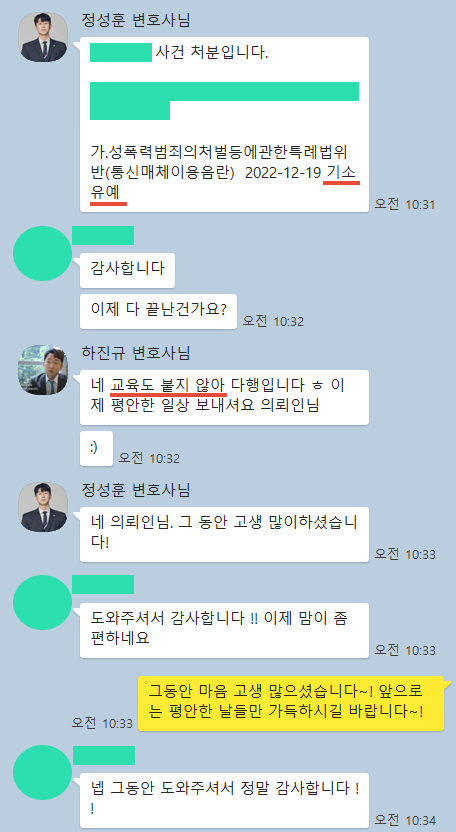
Task: Click the 오전 10:34 timestamp
Action: pos(405,820)
